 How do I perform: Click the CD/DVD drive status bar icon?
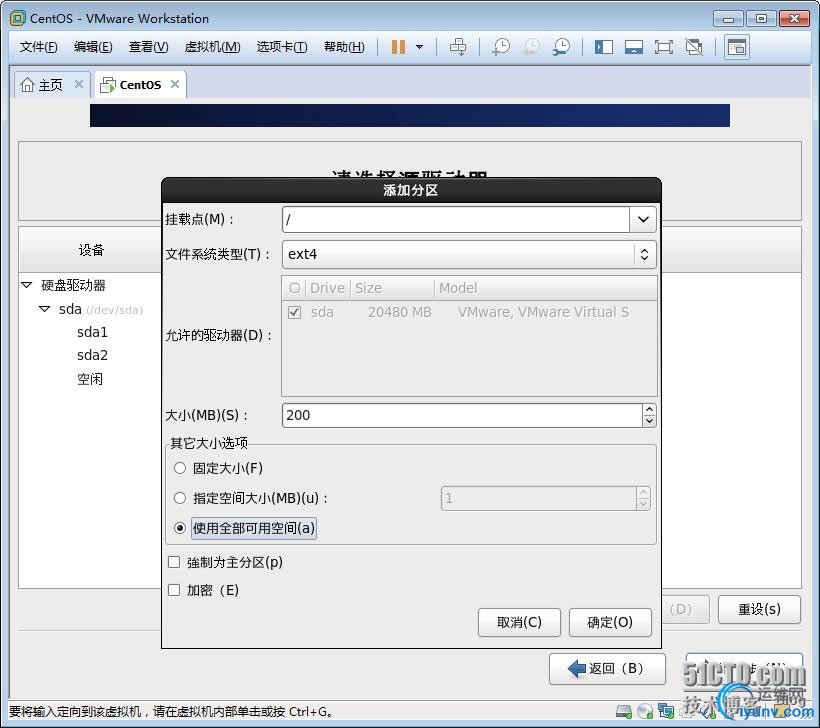coord(645,711)
